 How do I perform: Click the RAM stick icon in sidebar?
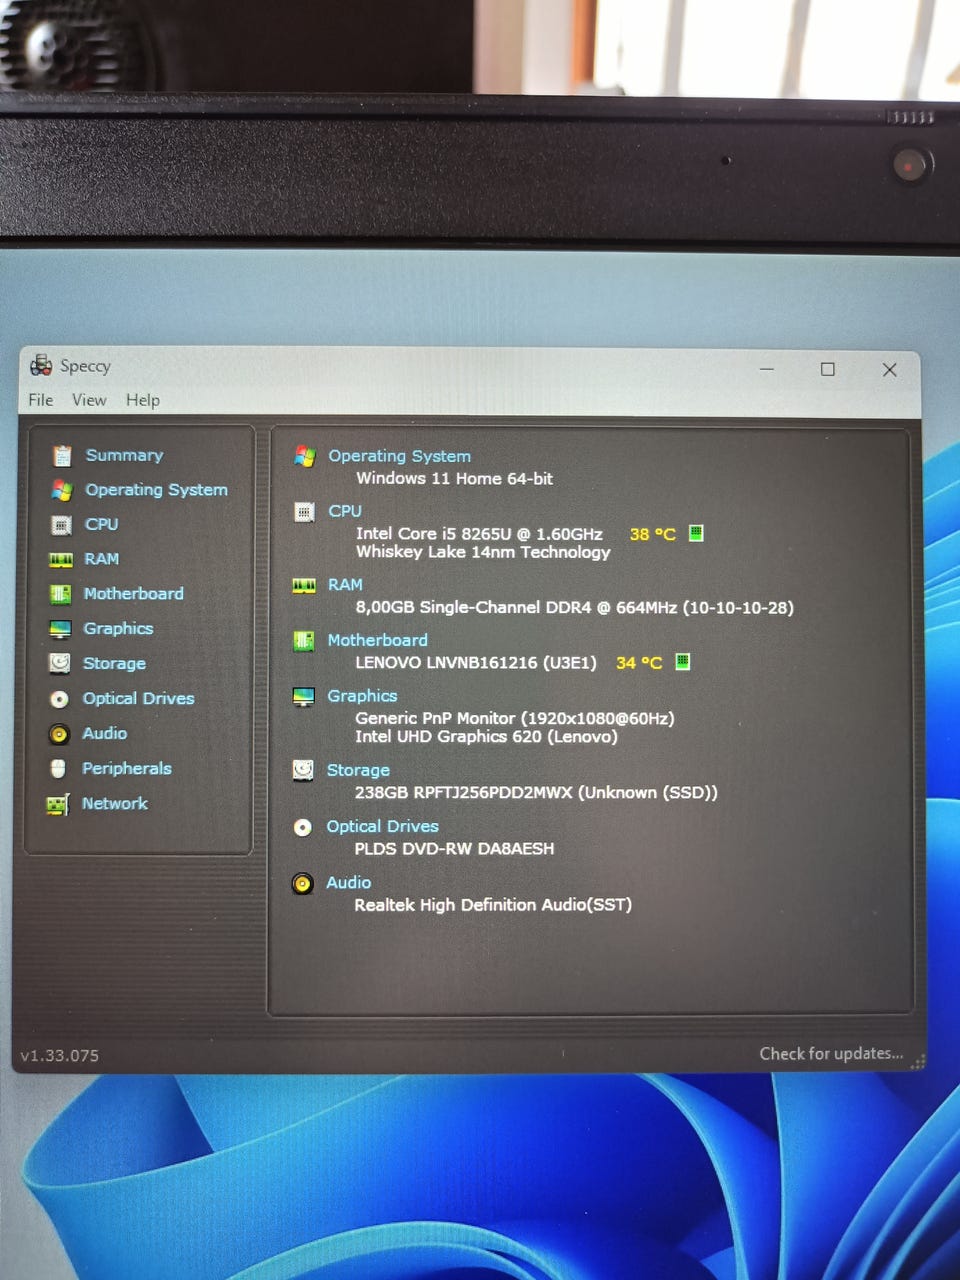point(61,560)
